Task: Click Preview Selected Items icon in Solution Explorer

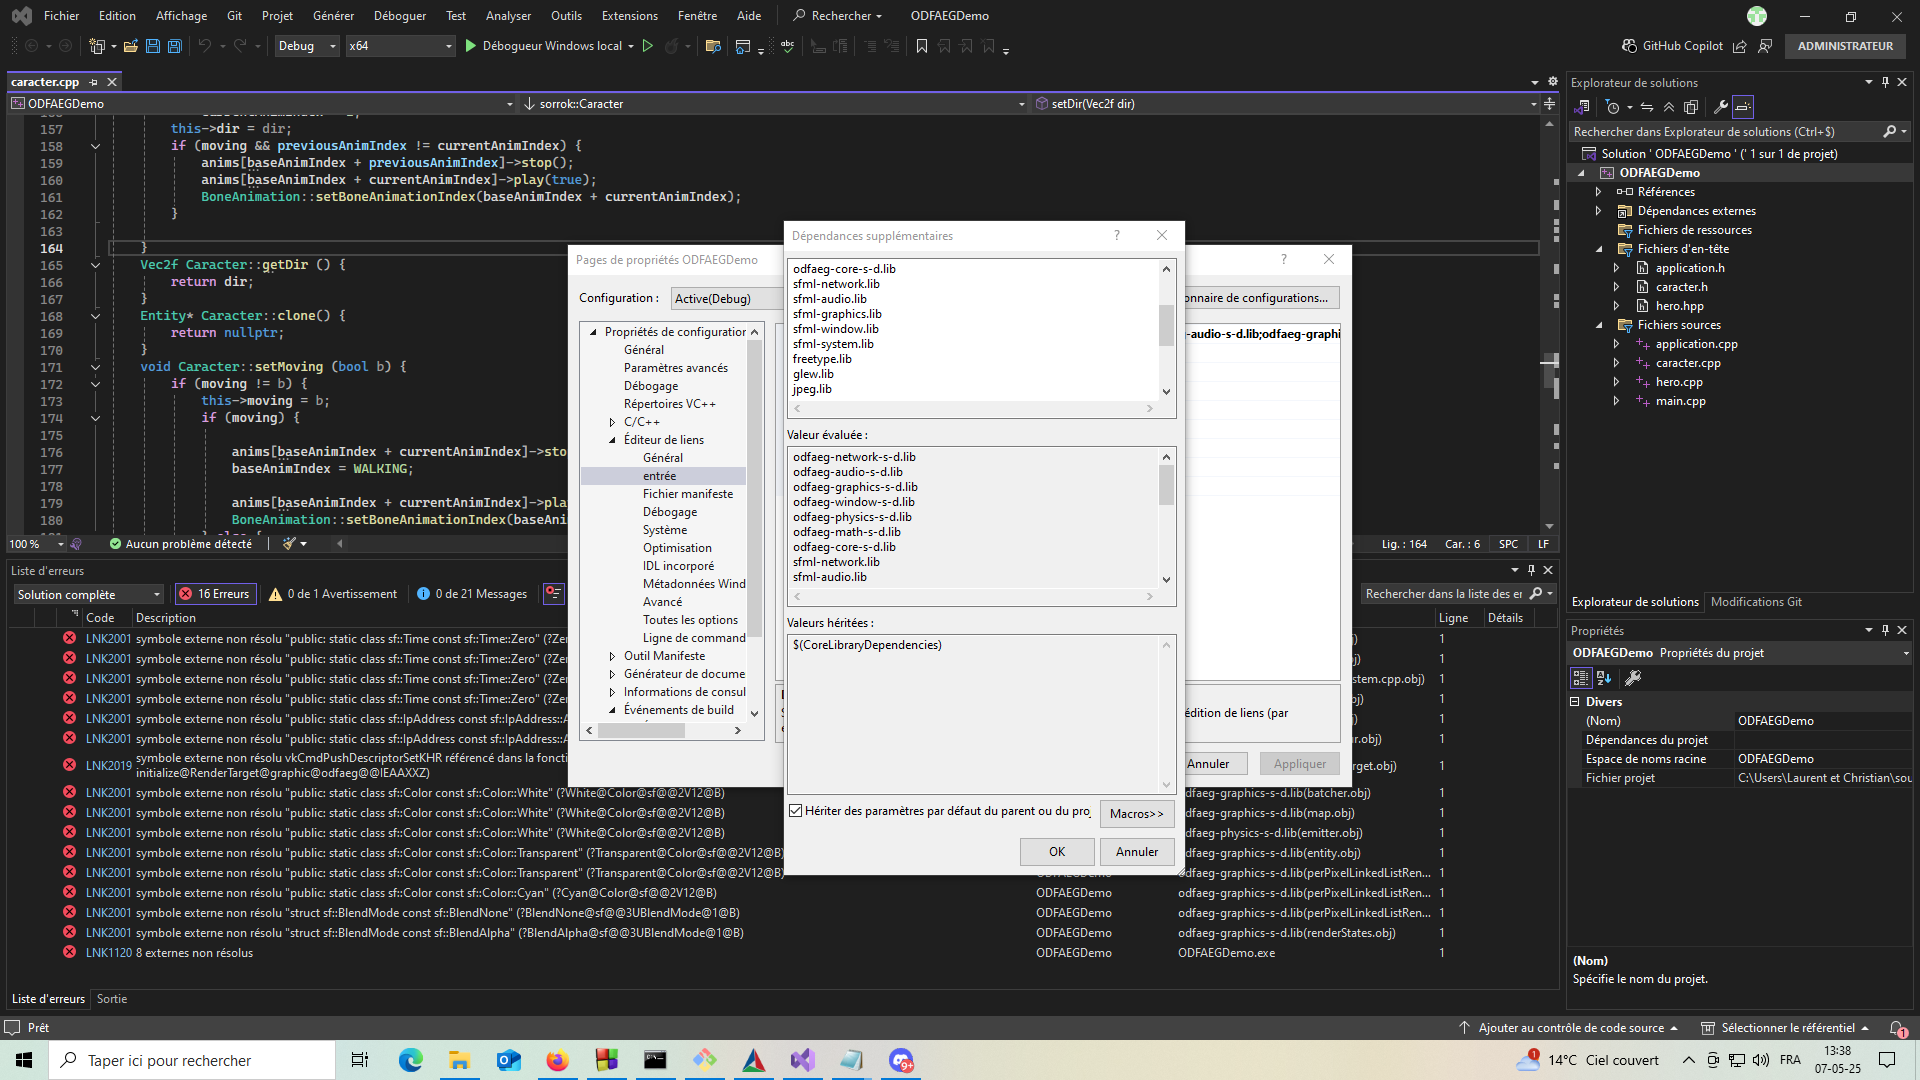Action: tap(1743, 107)
